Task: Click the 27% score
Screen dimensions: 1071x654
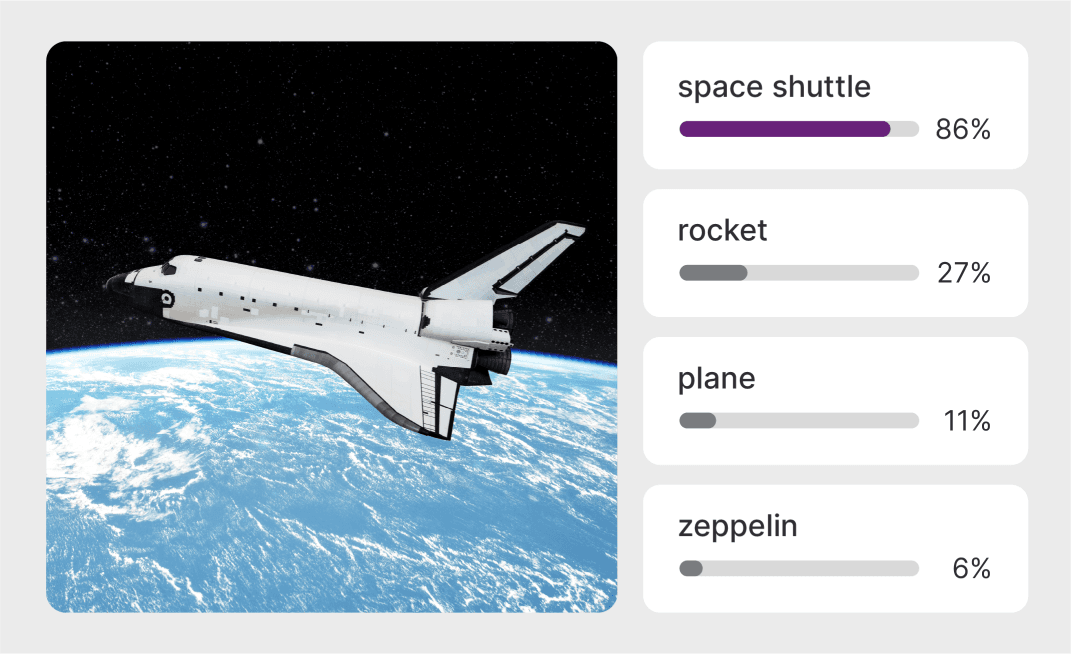Action: click(x=962, y=273)
